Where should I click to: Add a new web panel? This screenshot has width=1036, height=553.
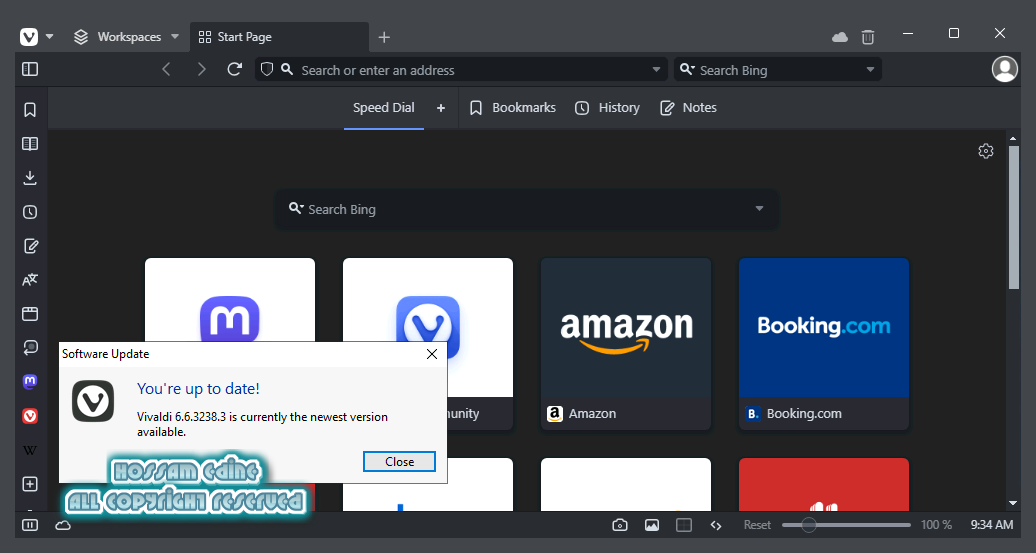click(x=30, y=484)
